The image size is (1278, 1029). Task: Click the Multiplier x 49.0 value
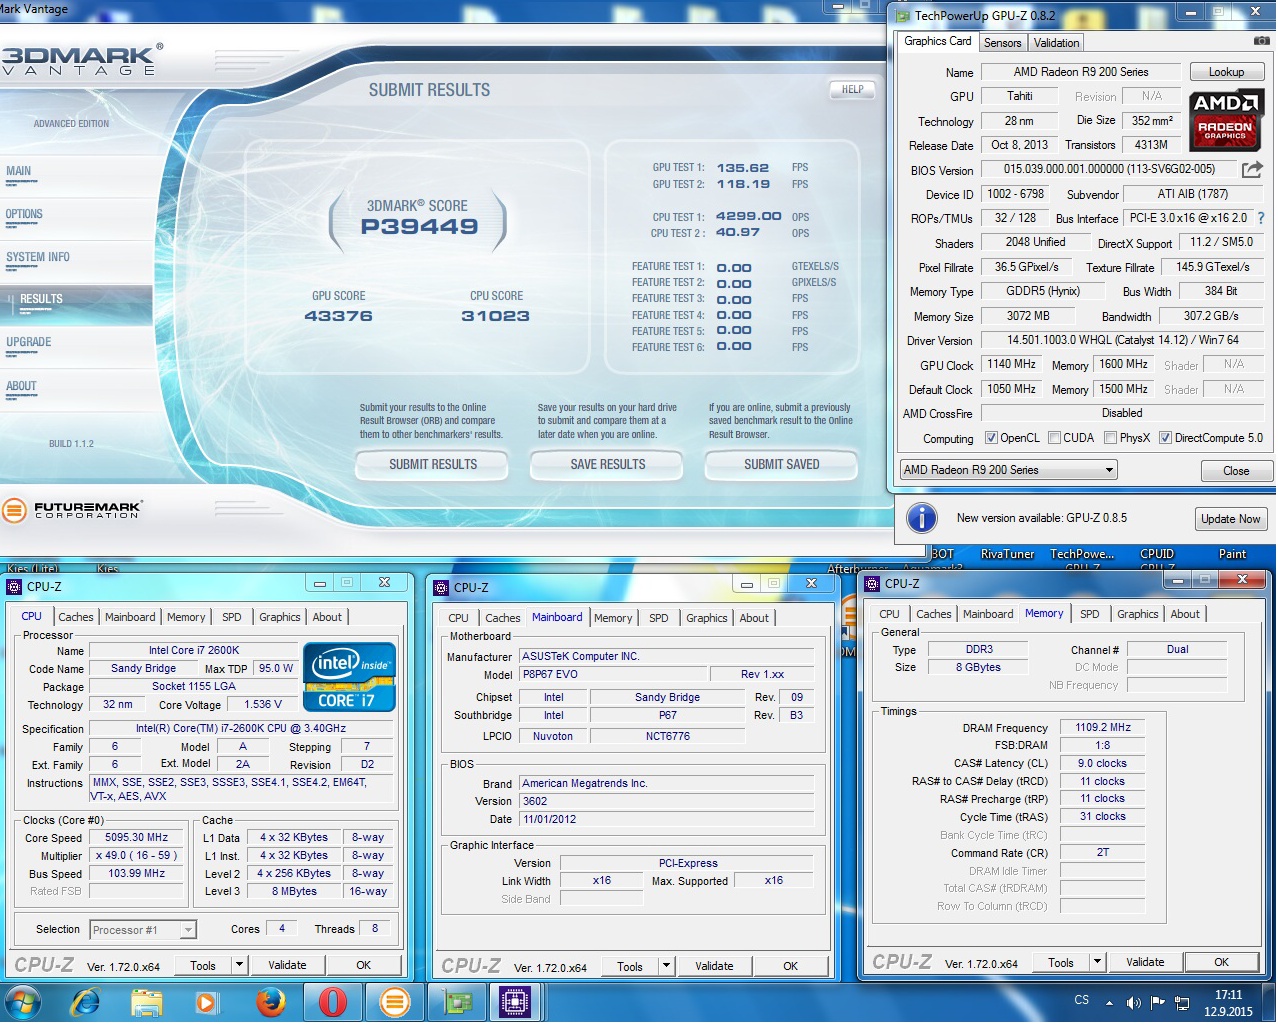tap(137, 856)
